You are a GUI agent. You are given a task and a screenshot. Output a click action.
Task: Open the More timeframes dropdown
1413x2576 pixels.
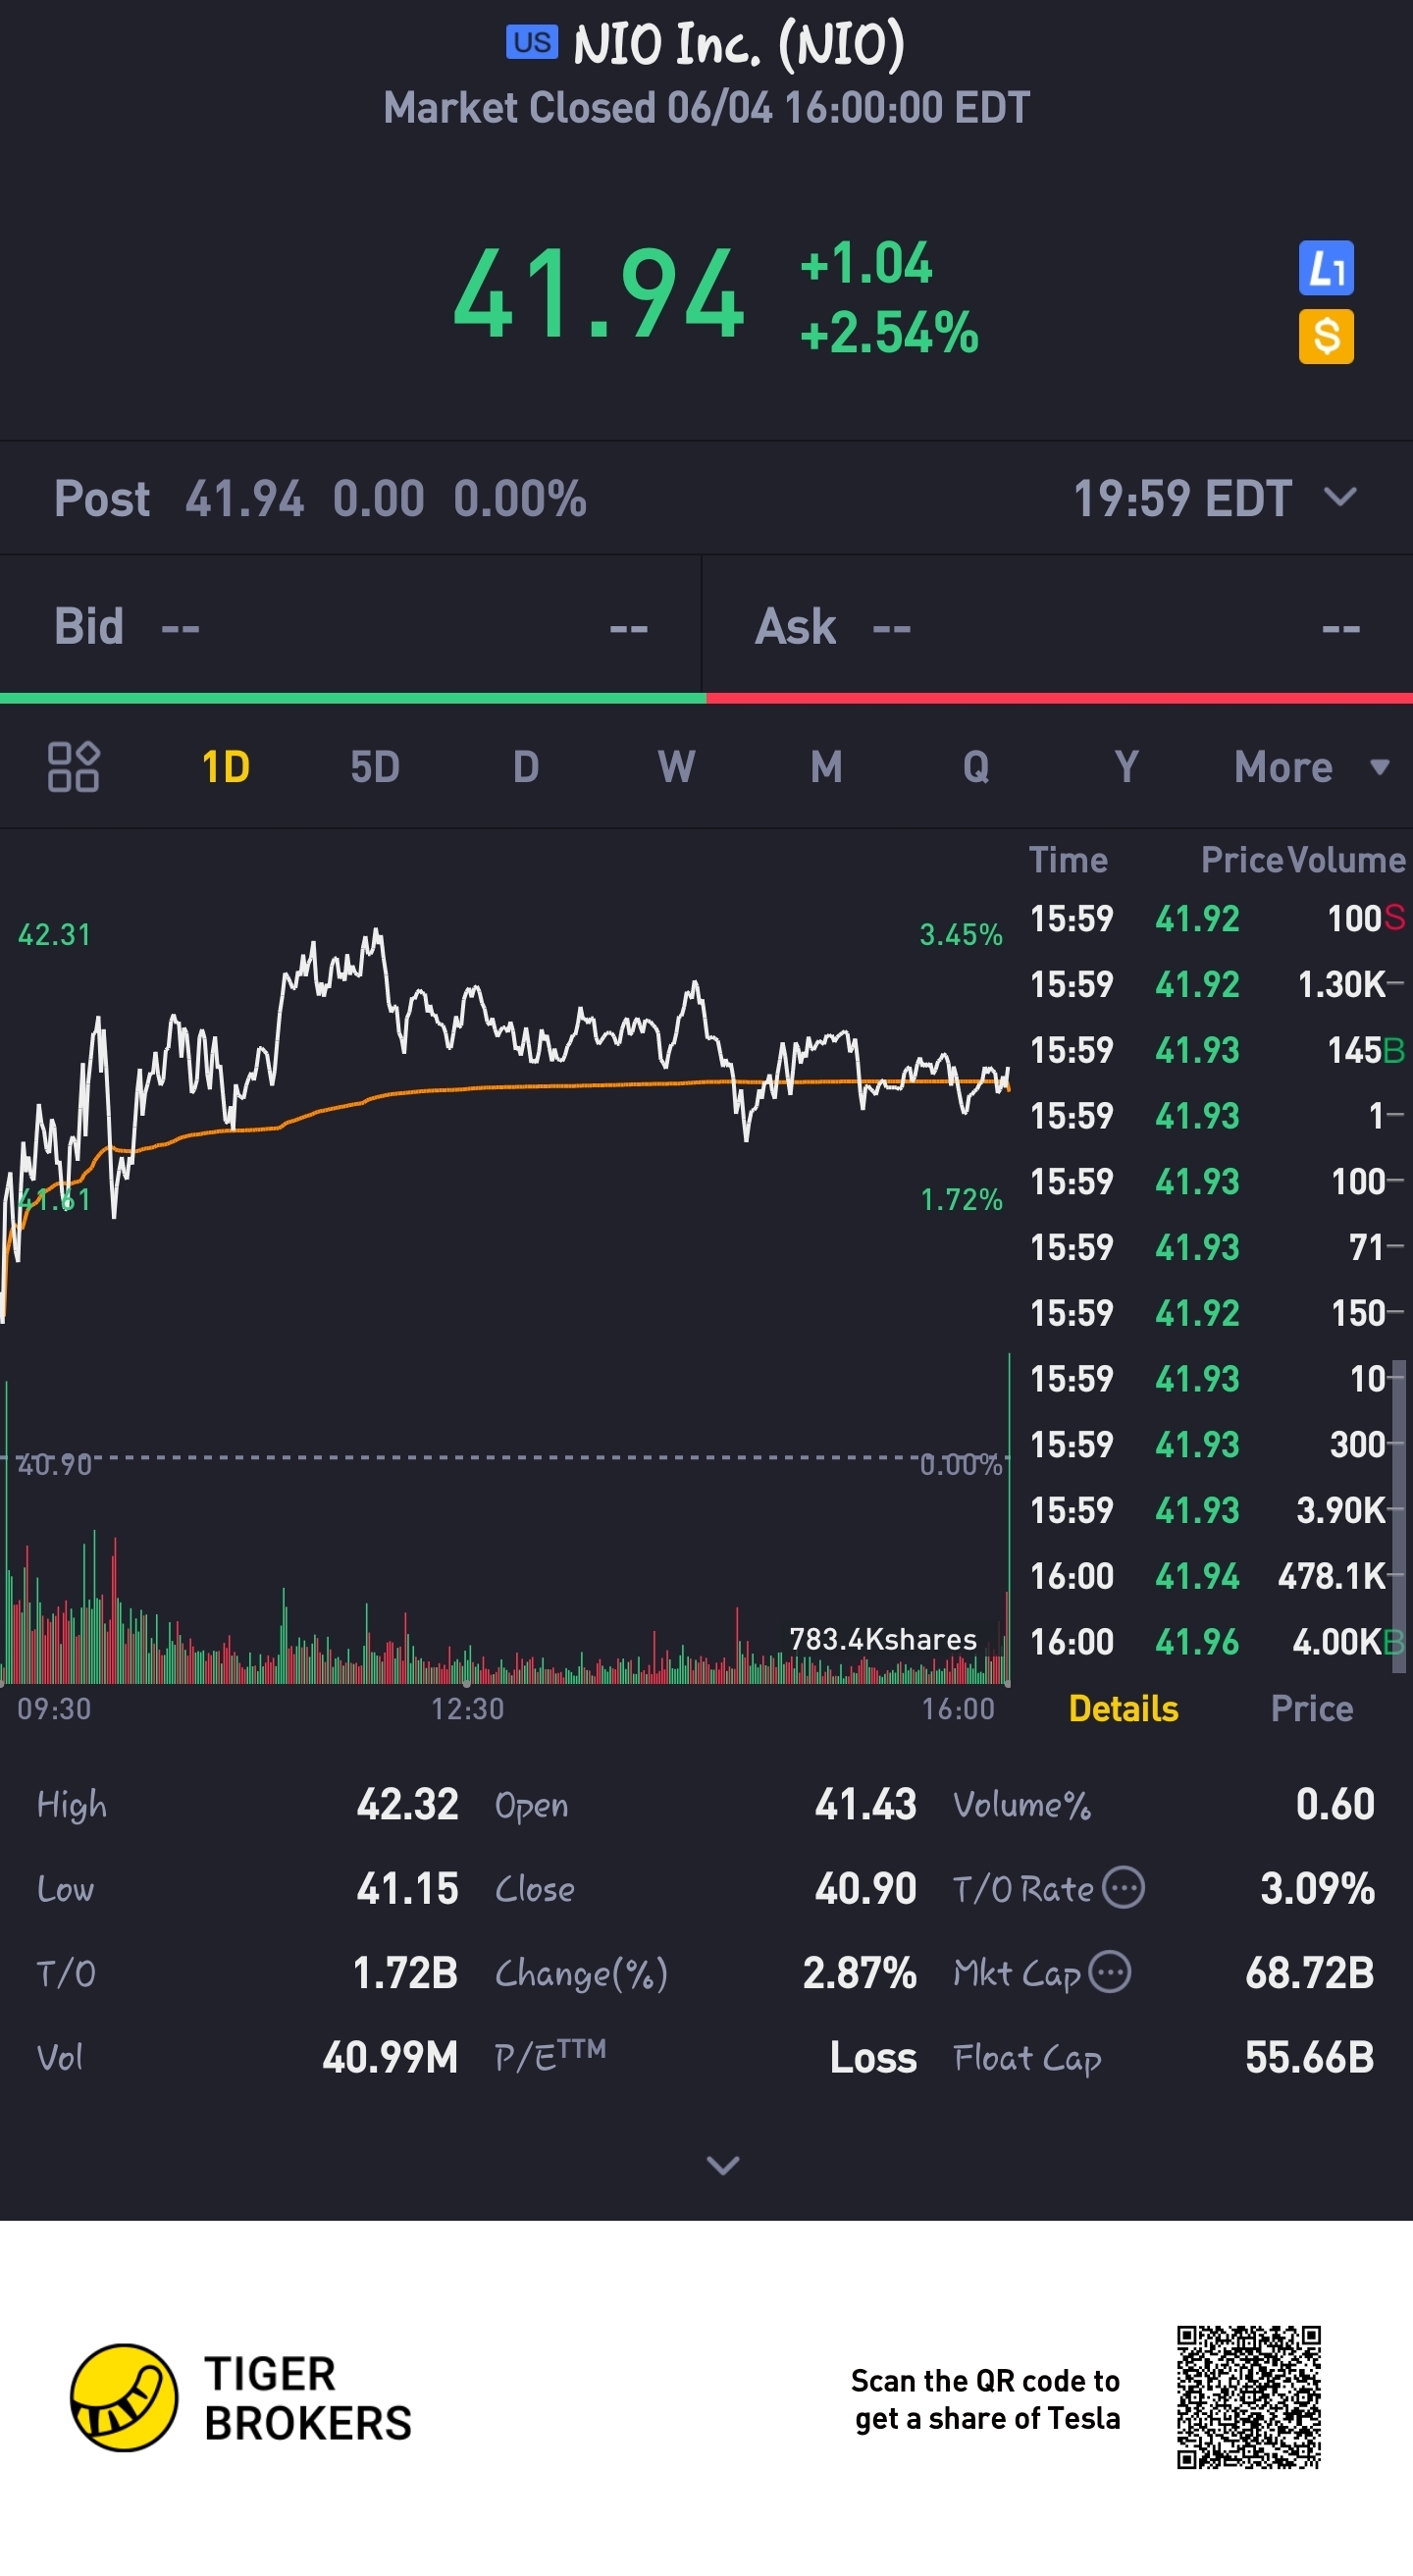tap(1310, 767)
